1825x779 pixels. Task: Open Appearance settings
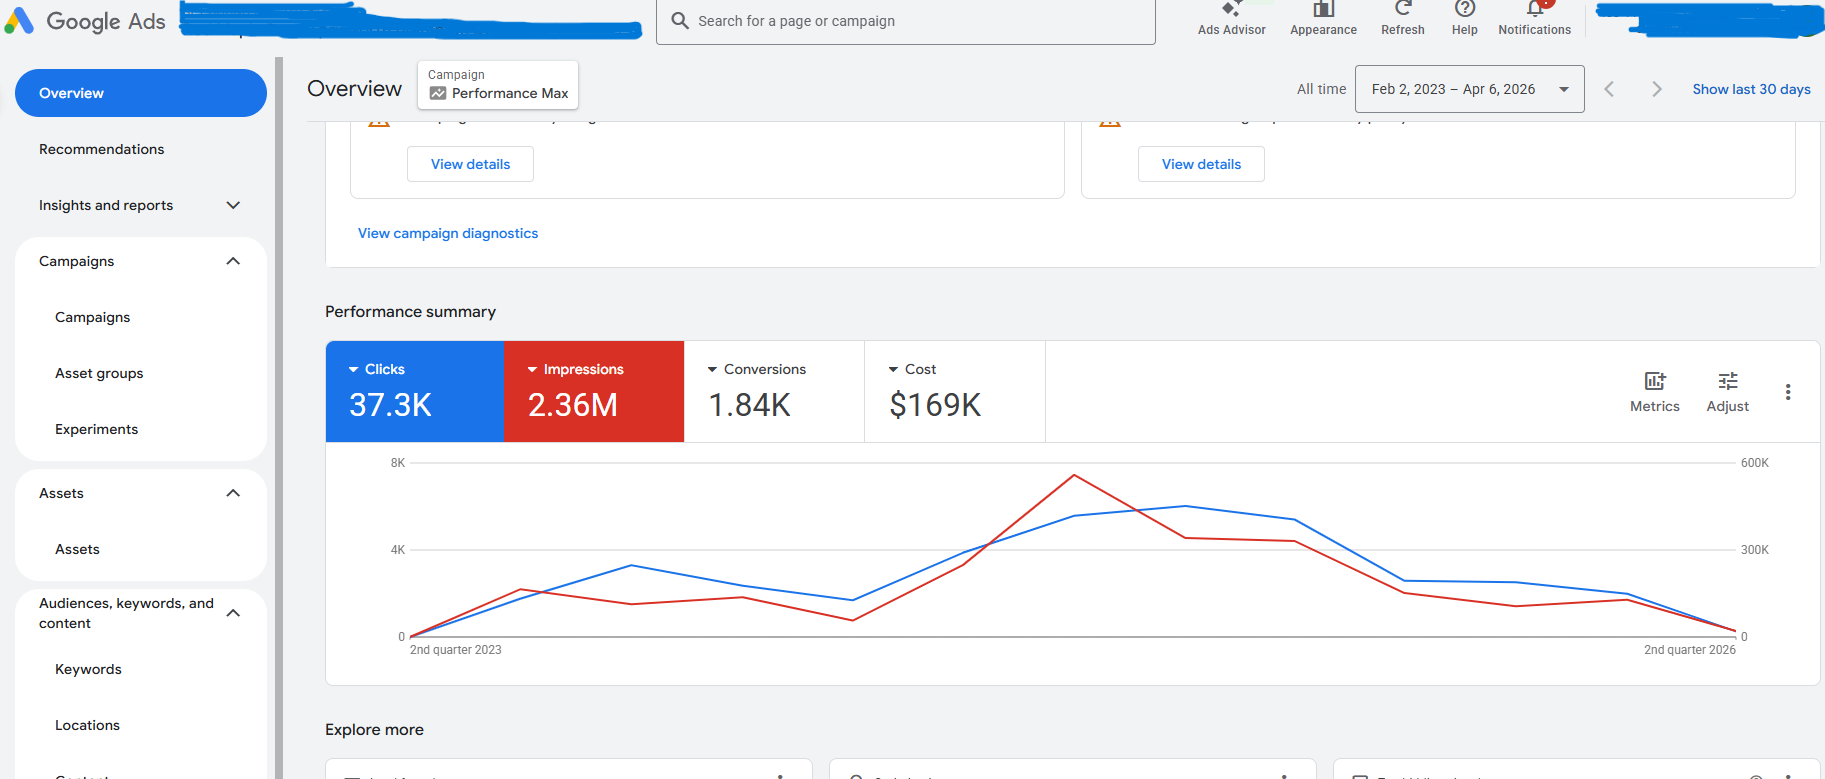tap(1323, 19)
